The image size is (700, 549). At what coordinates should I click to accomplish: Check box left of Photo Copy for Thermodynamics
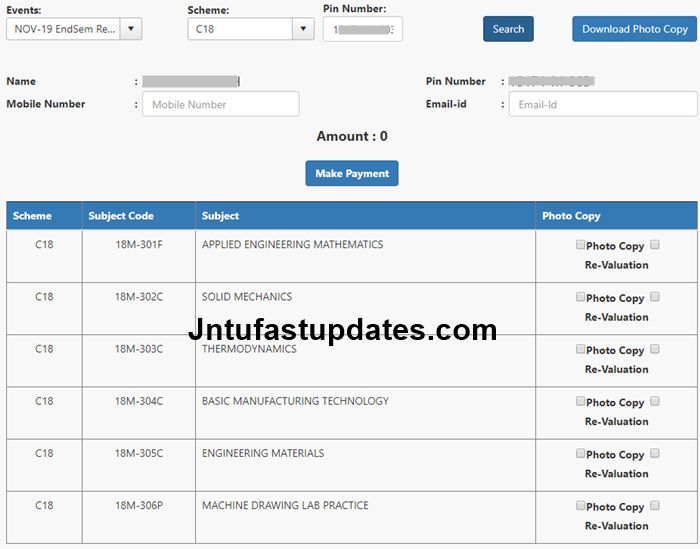pos(580,349)
